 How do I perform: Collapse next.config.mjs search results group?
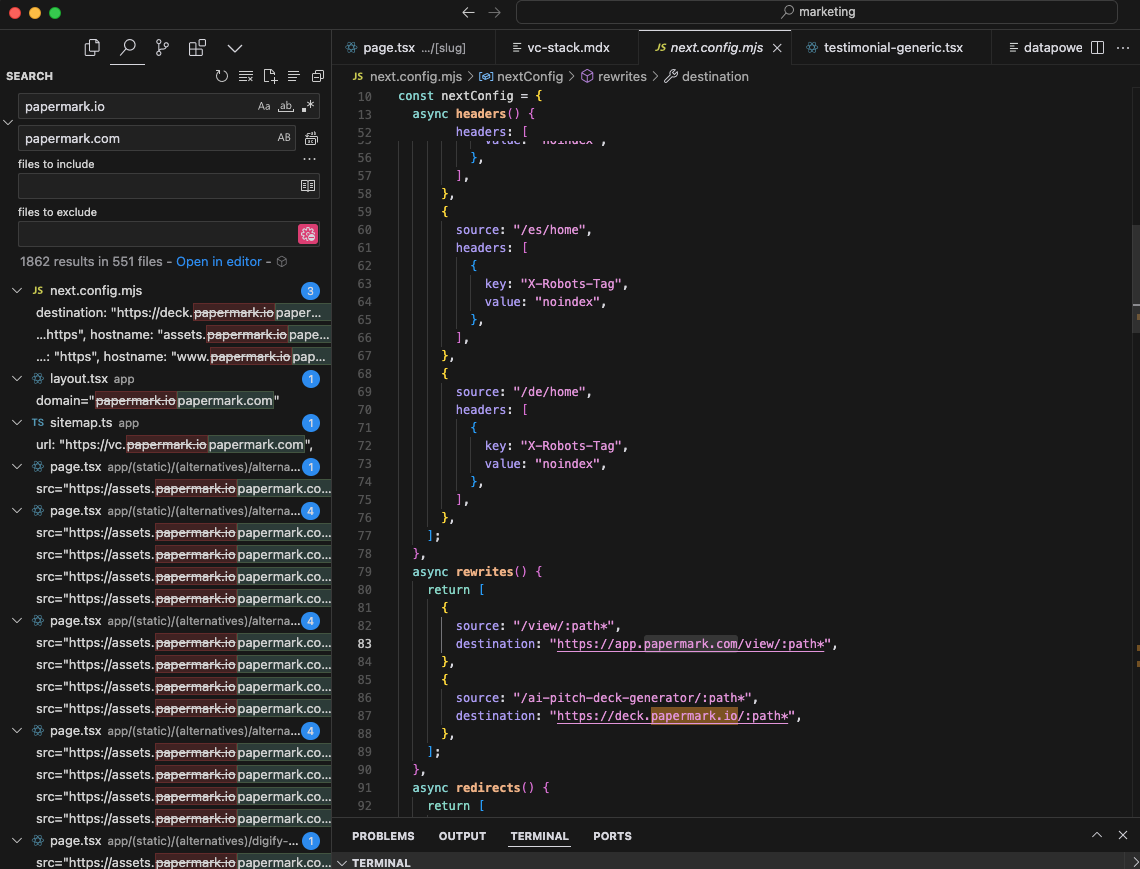click(17, 291)
